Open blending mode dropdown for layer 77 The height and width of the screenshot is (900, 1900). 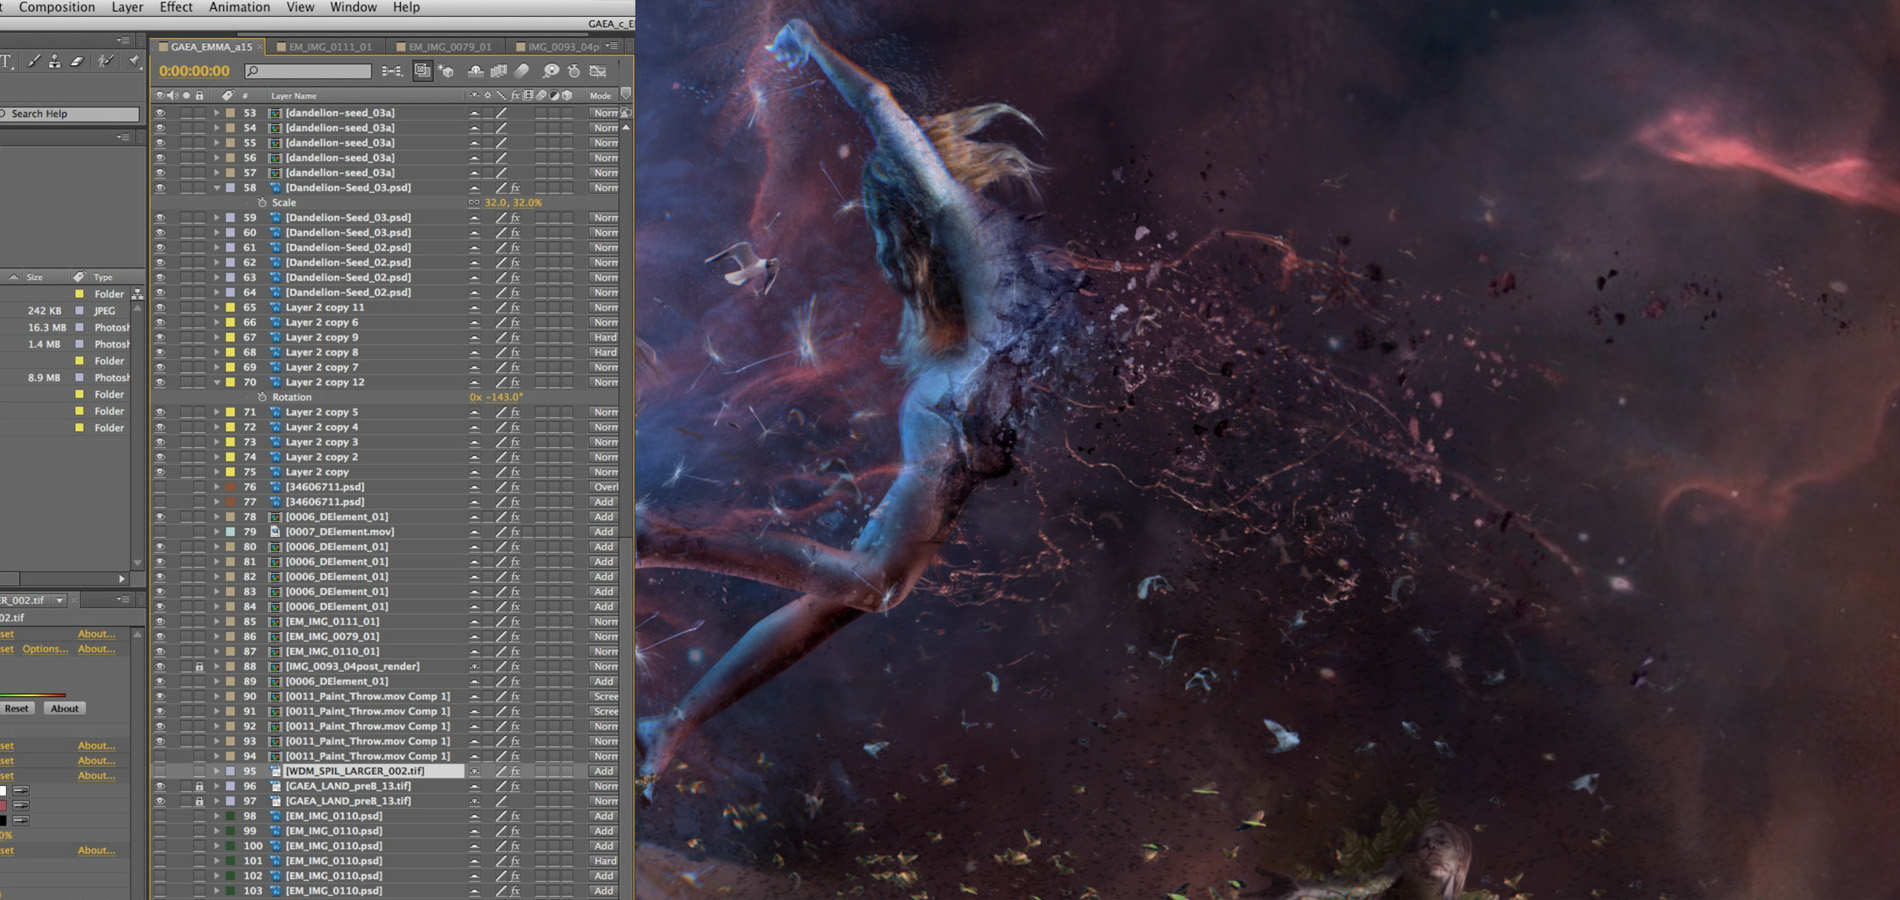604,502
